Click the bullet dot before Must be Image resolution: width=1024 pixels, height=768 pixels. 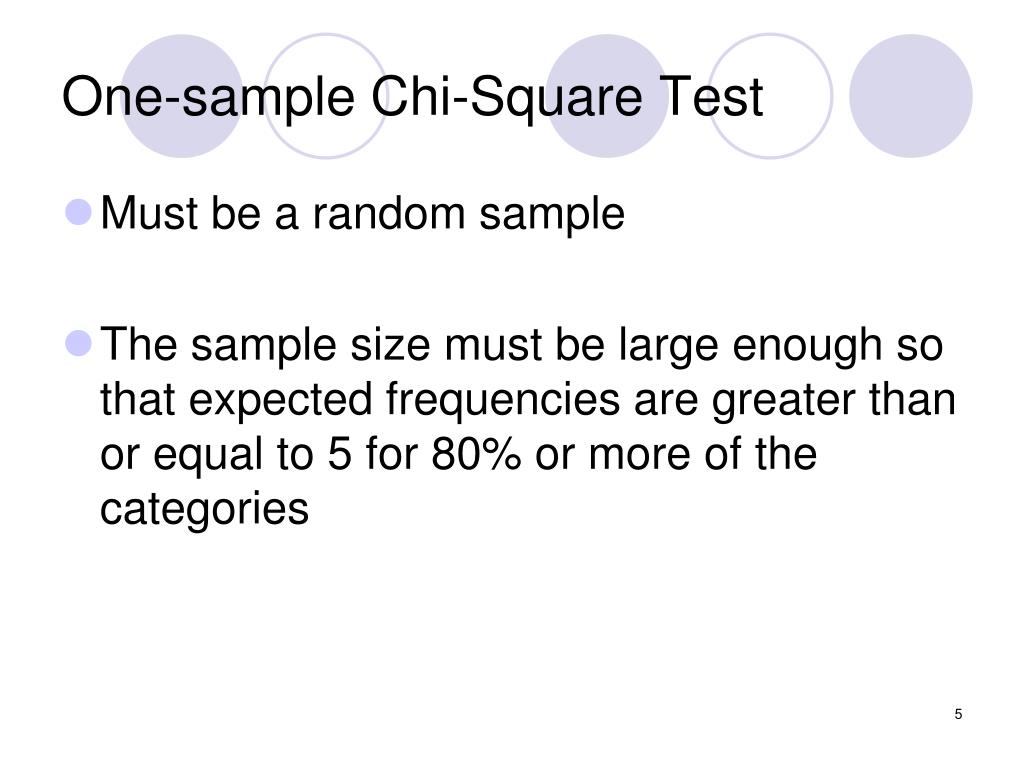(x=79, y=212)
